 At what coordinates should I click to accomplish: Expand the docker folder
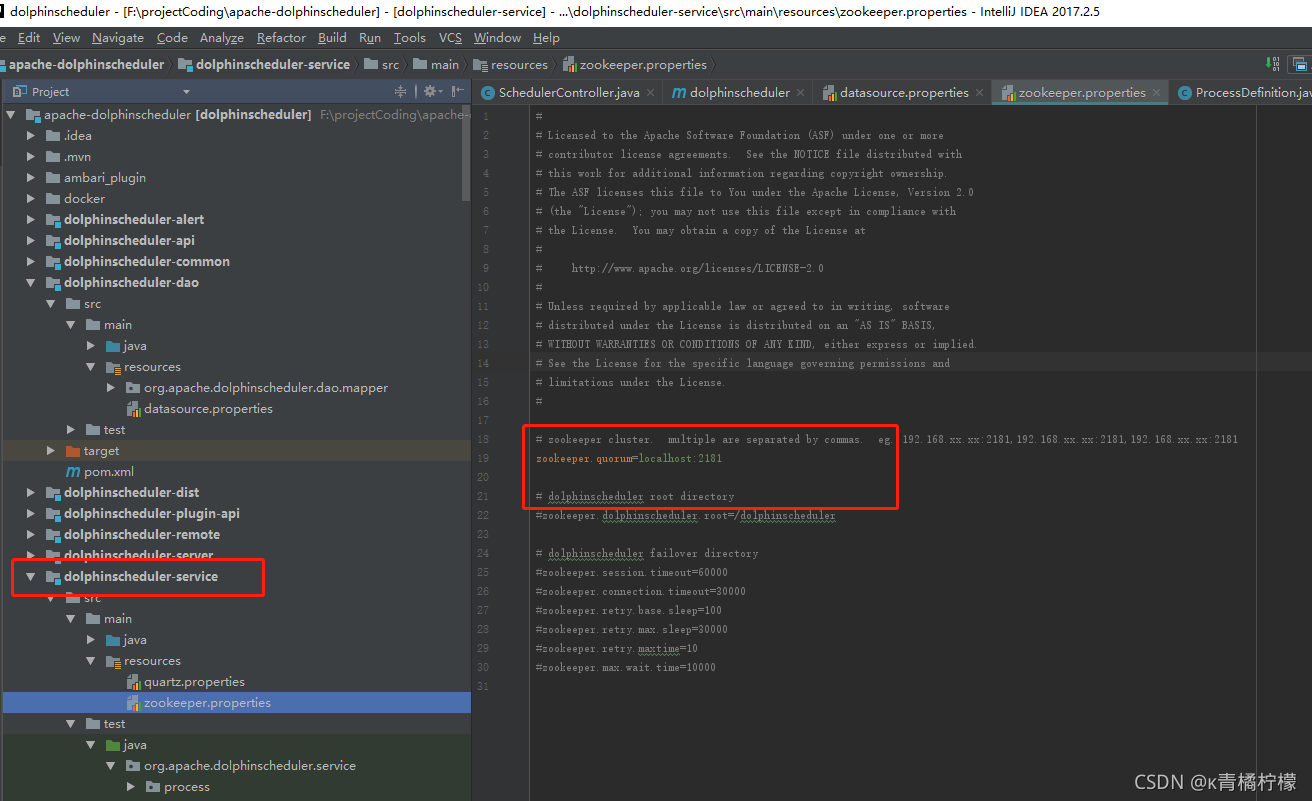(31, 198)
